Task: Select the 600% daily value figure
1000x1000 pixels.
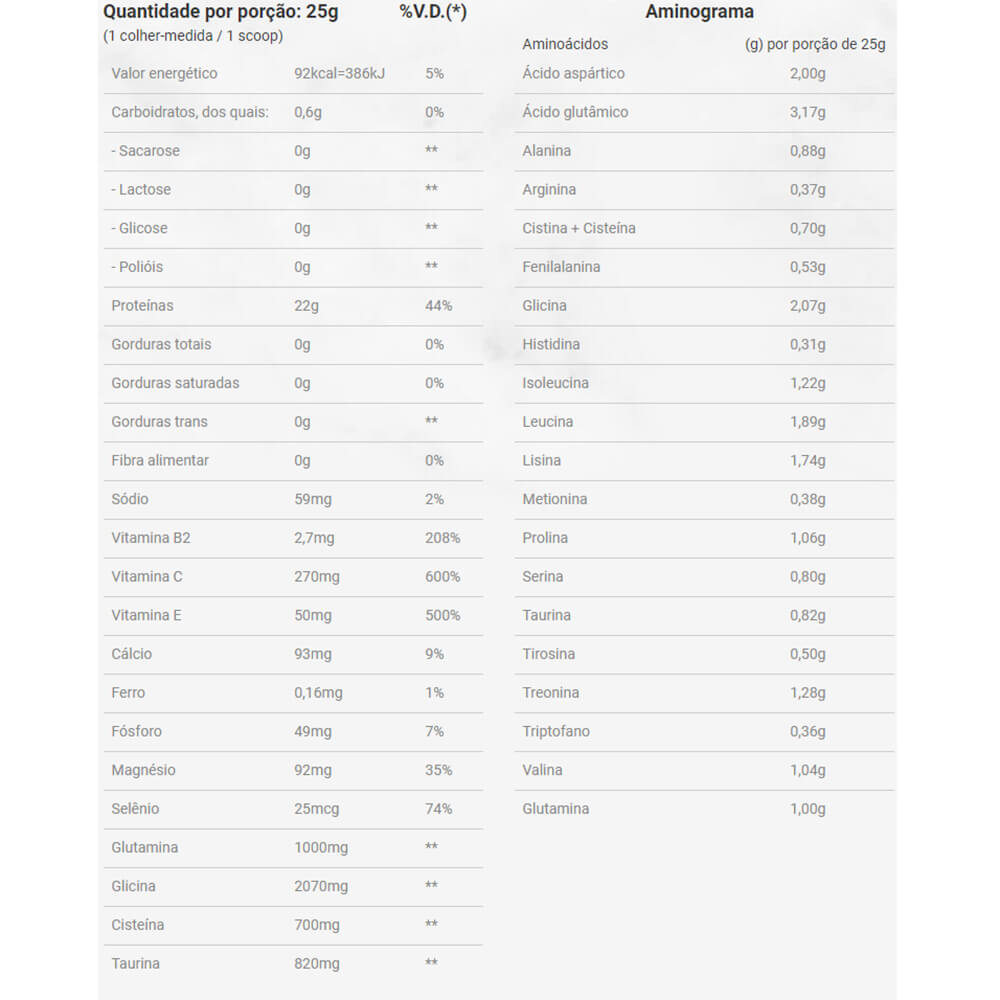Action: pyautogui.click(x=442, y=576)
